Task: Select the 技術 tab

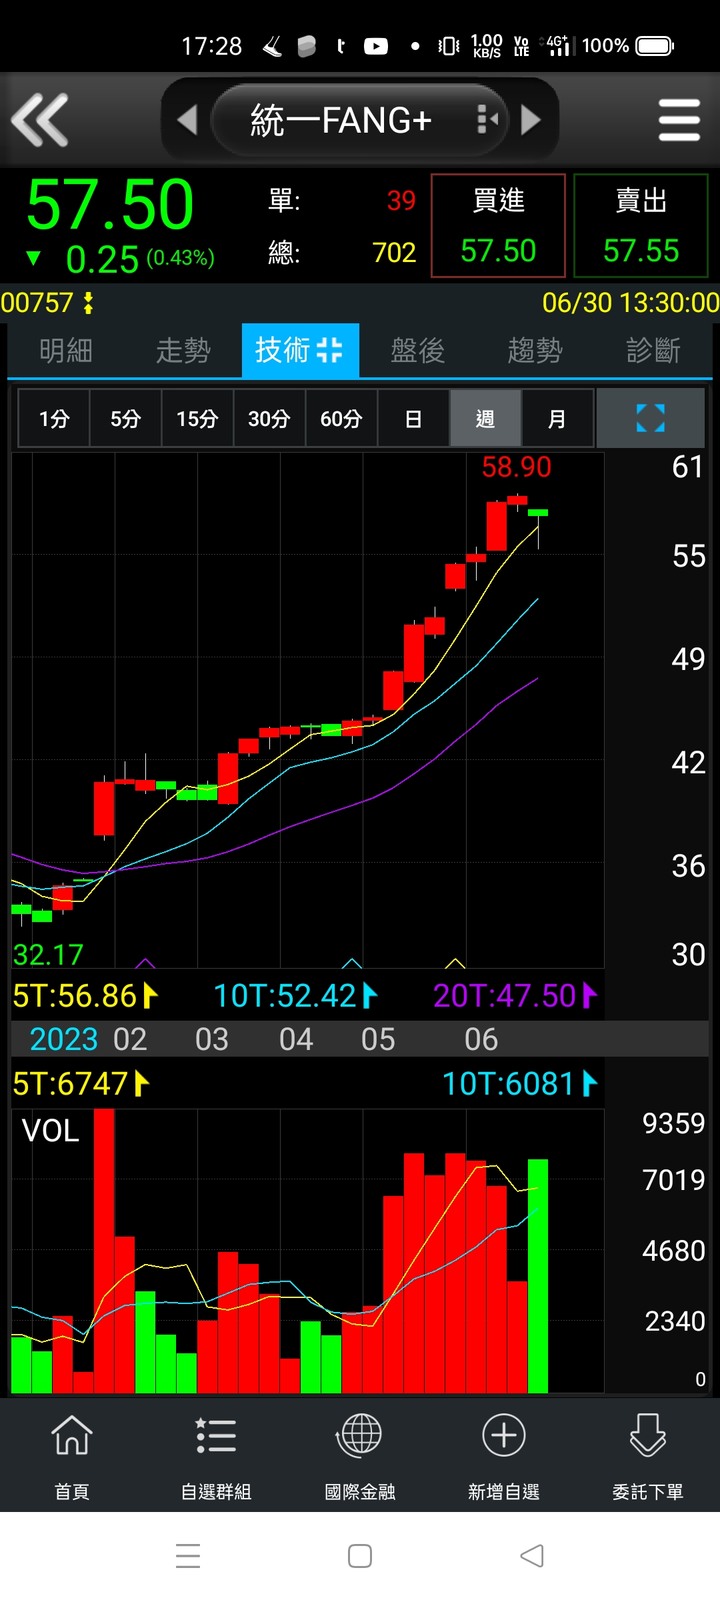Action: [x=300, y=350]
